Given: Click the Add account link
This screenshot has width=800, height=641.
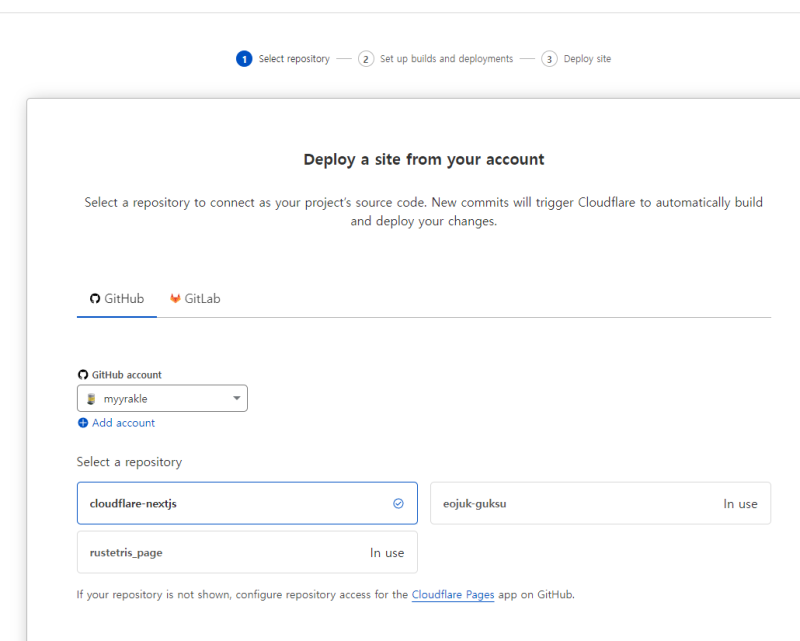Looking at the screenshot, I should (123, 423).
